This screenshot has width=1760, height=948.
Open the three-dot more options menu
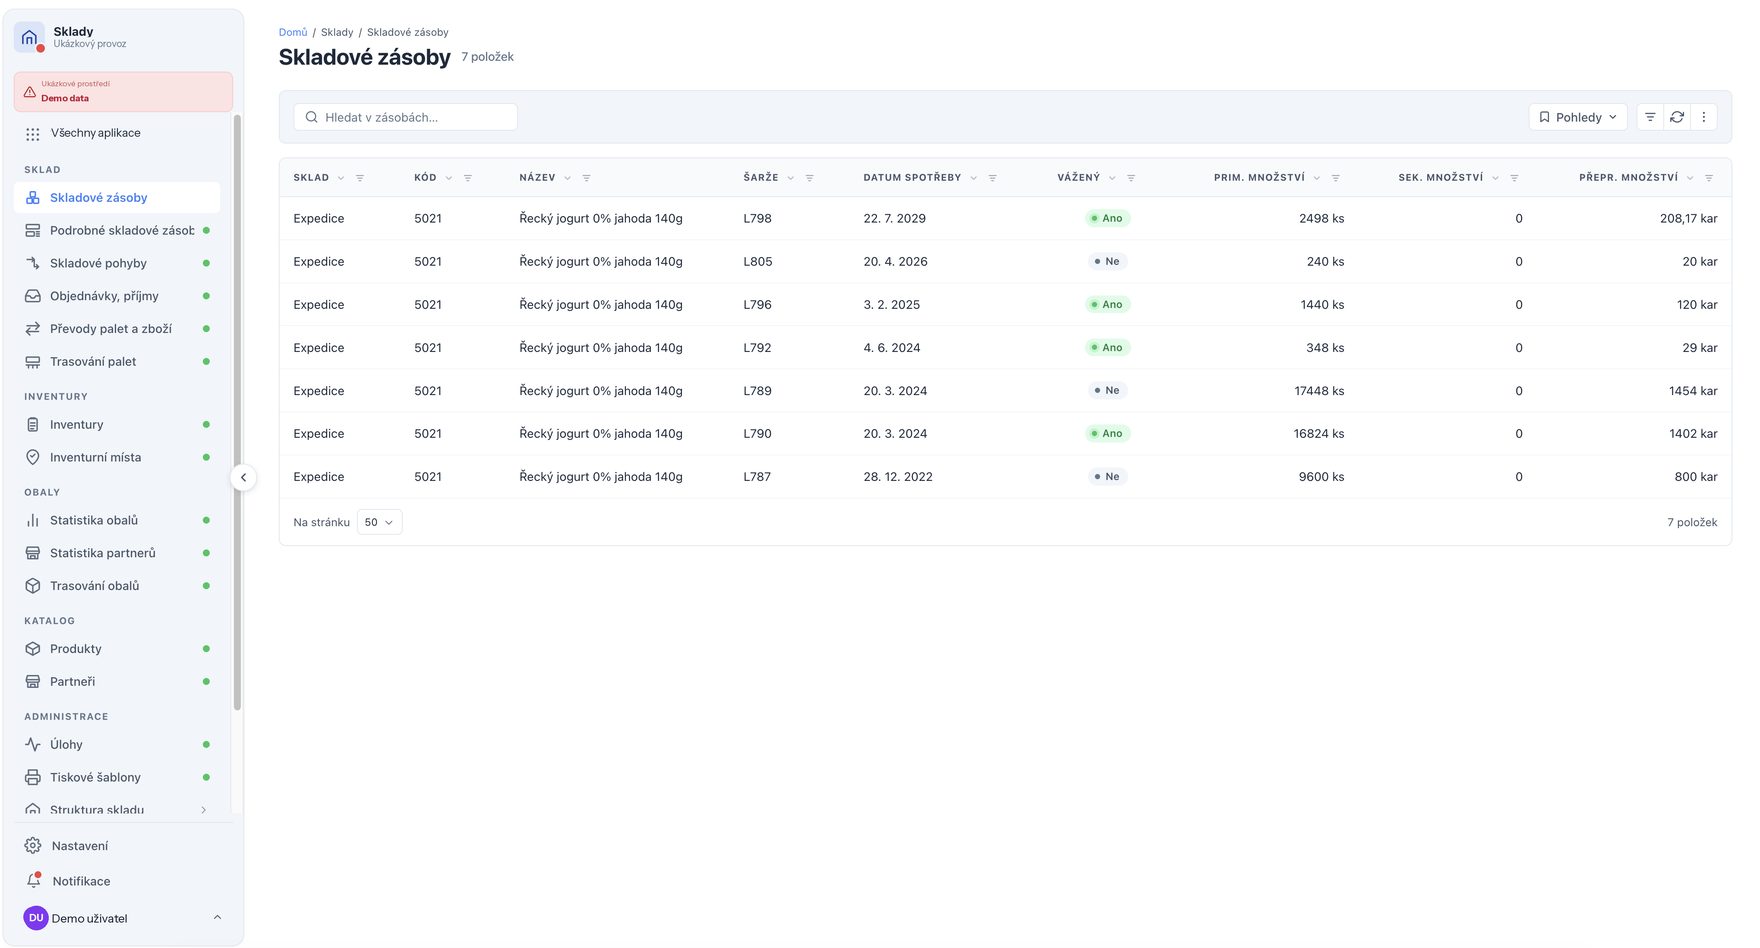click(1704, 117)
